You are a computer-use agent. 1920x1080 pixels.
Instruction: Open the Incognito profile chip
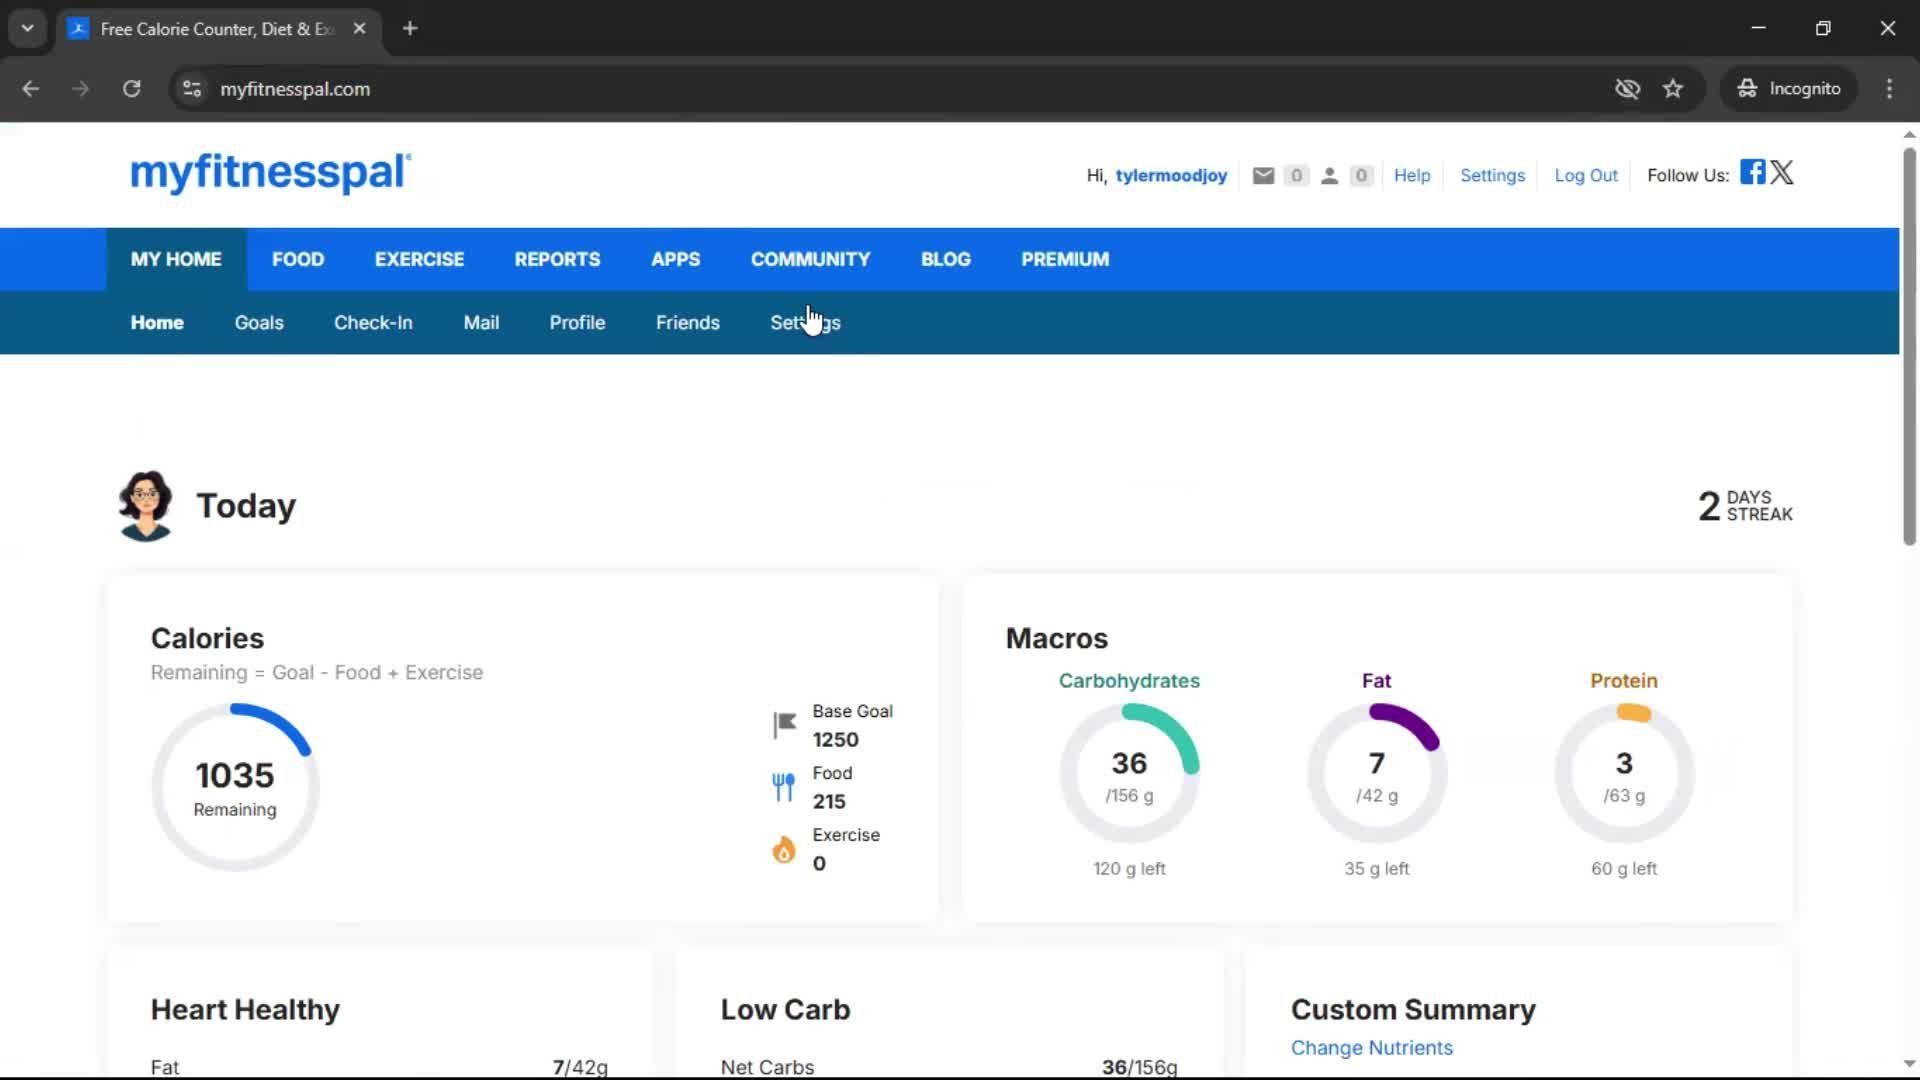click(1789, 89)
